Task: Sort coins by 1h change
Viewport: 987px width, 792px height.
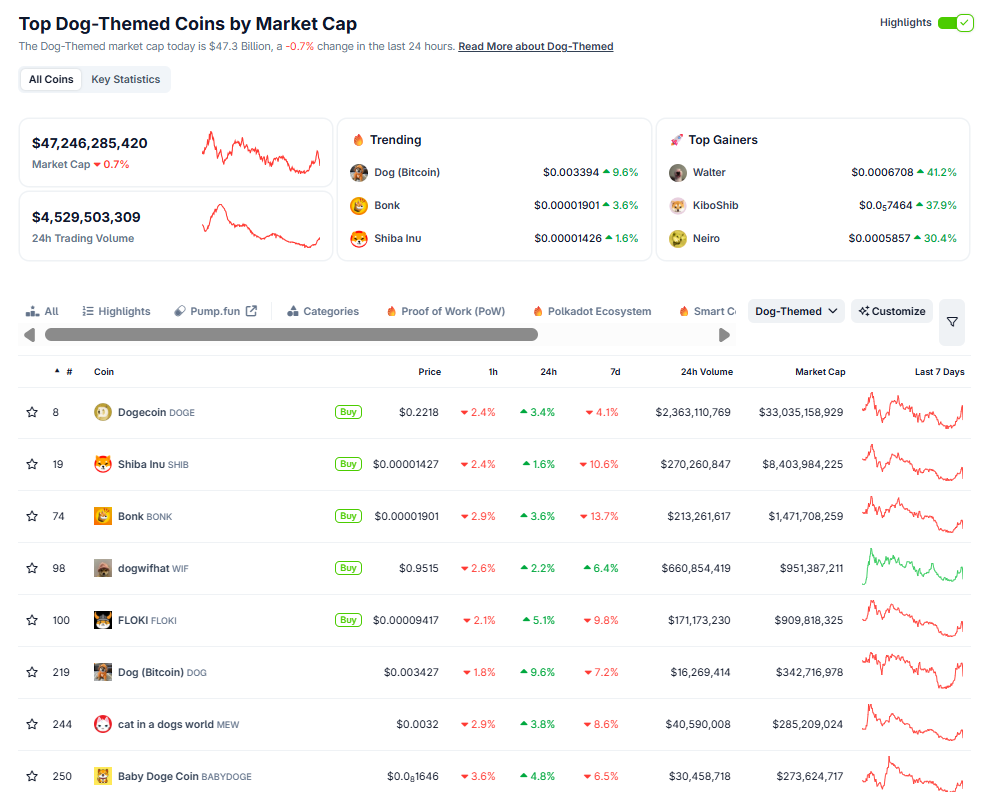Action: tap(493, 372)
